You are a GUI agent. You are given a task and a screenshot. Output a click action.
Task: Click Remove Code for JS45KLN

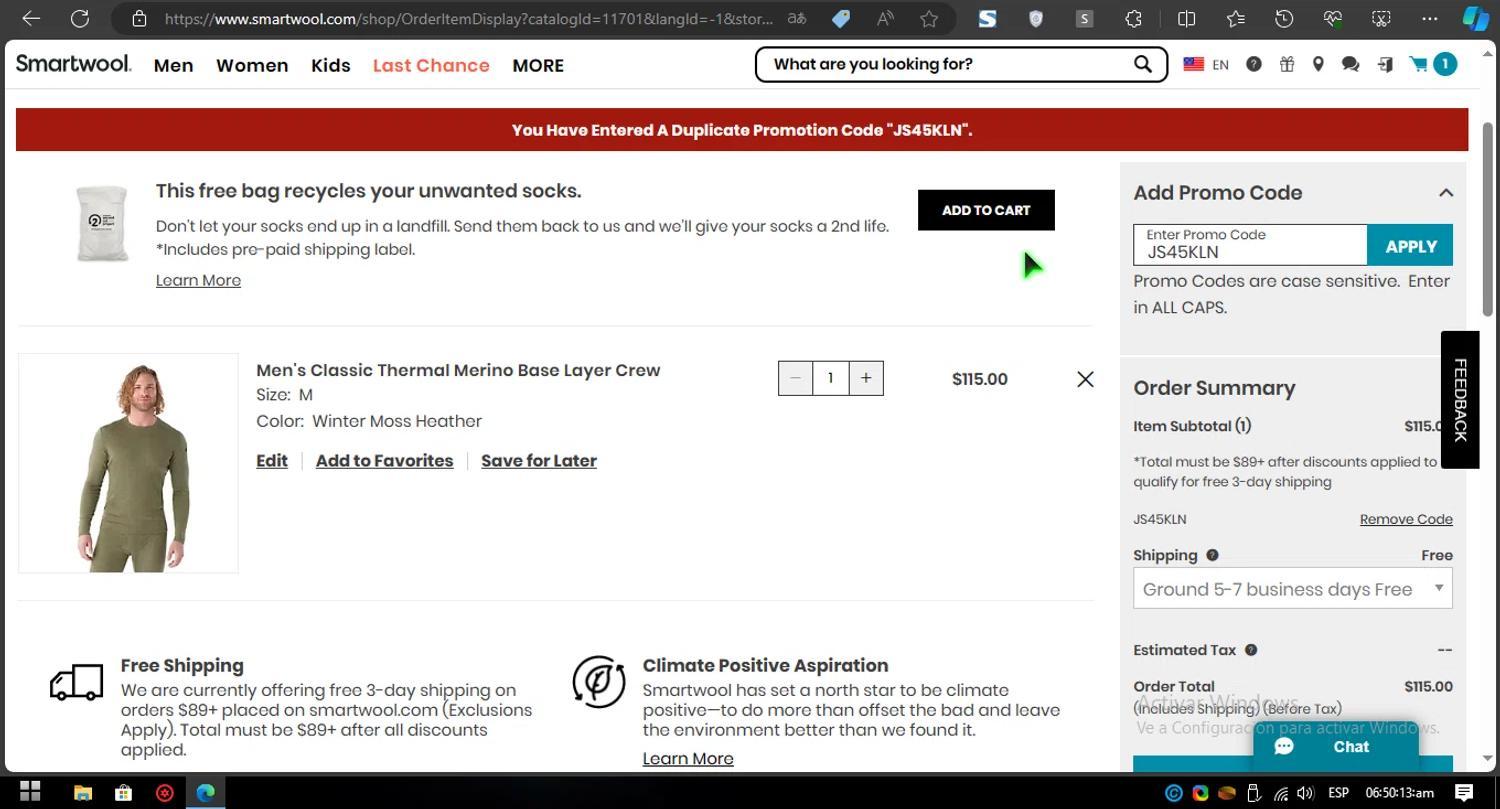click(1406, 519)
